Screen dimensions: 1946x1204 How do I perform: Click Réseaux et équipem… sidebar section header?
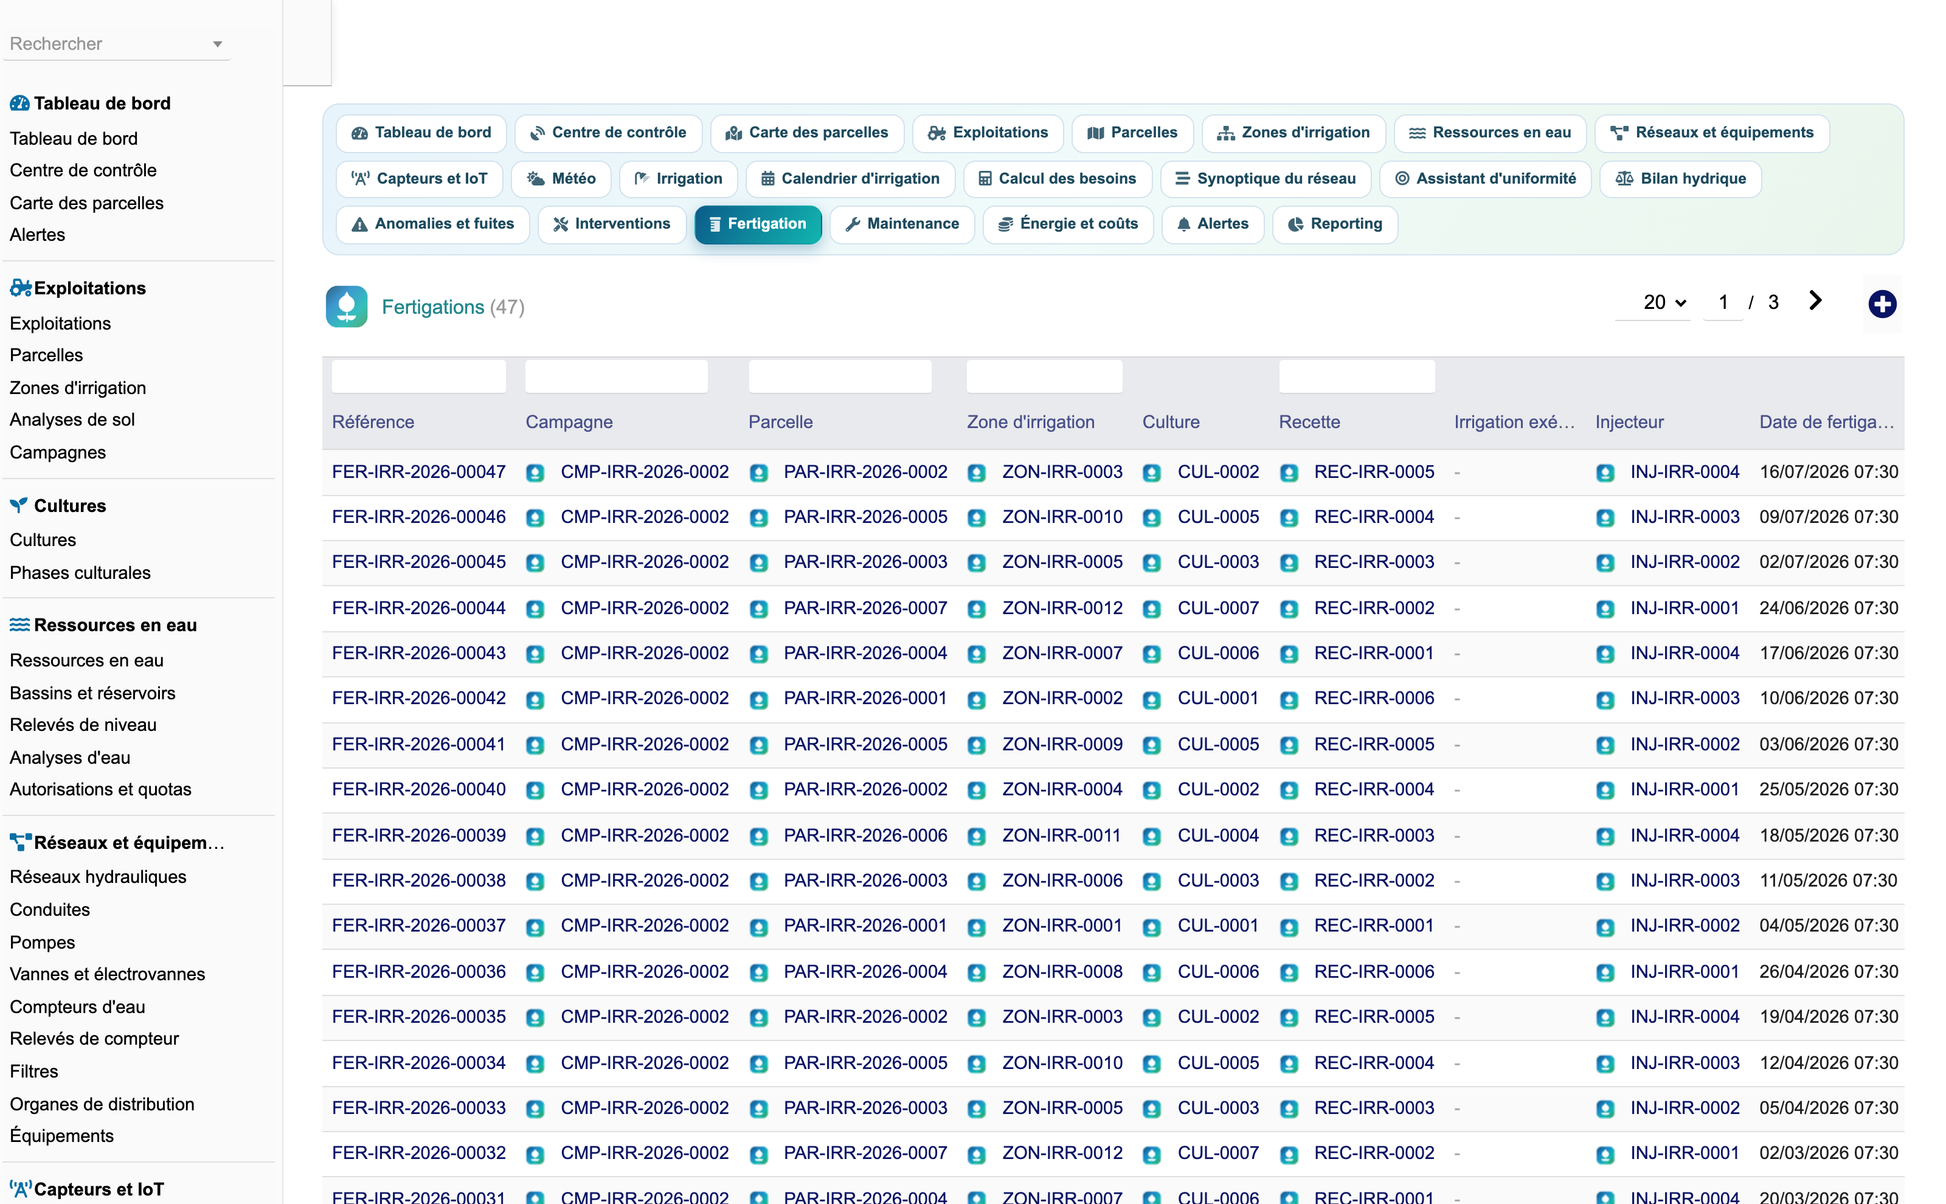(x=117, y=843)
